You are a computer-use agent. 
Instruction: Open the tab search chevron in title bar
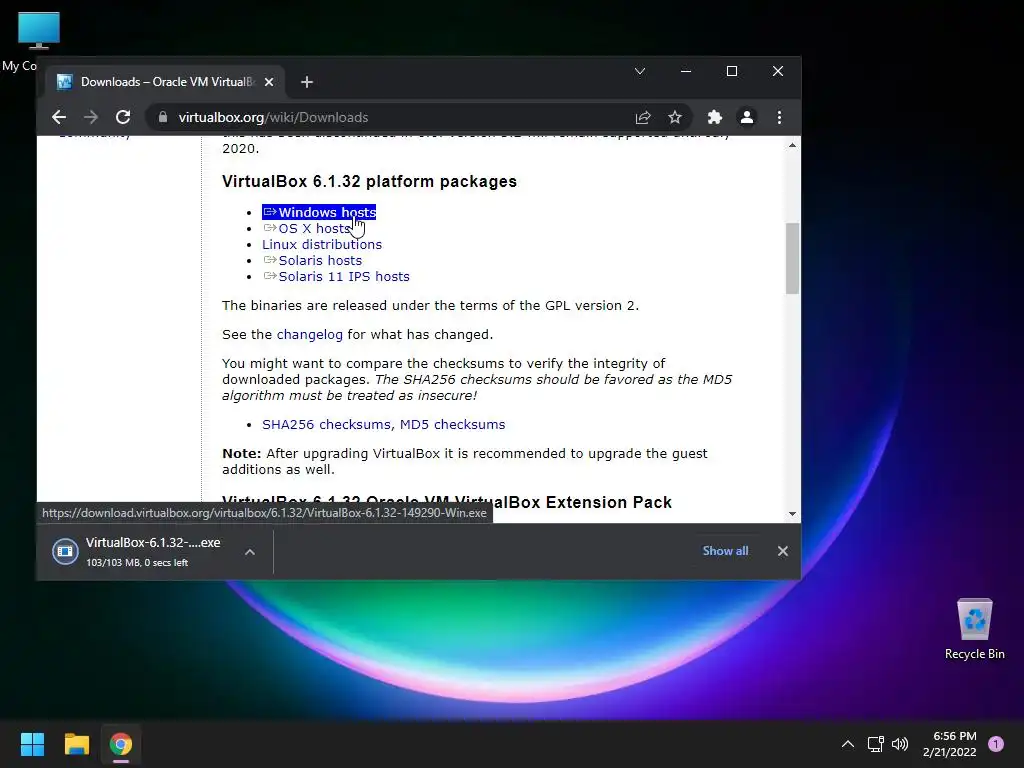(640, 71)
